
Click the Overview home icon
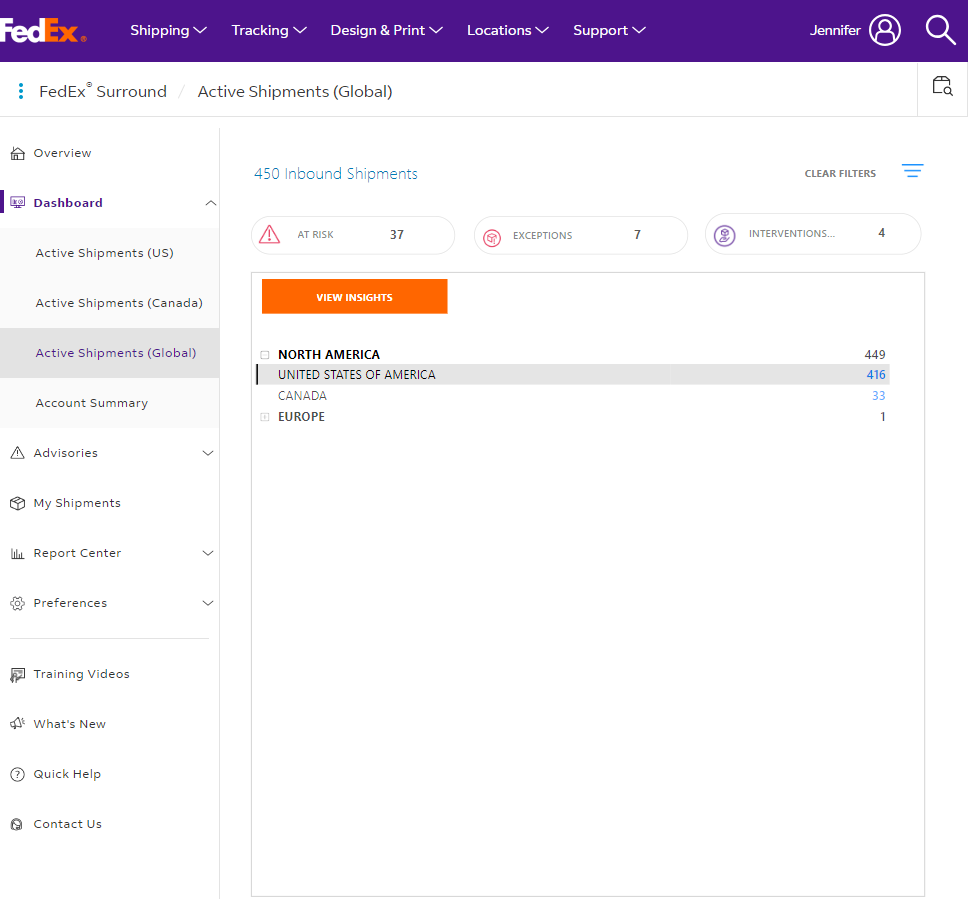(18, 153)
